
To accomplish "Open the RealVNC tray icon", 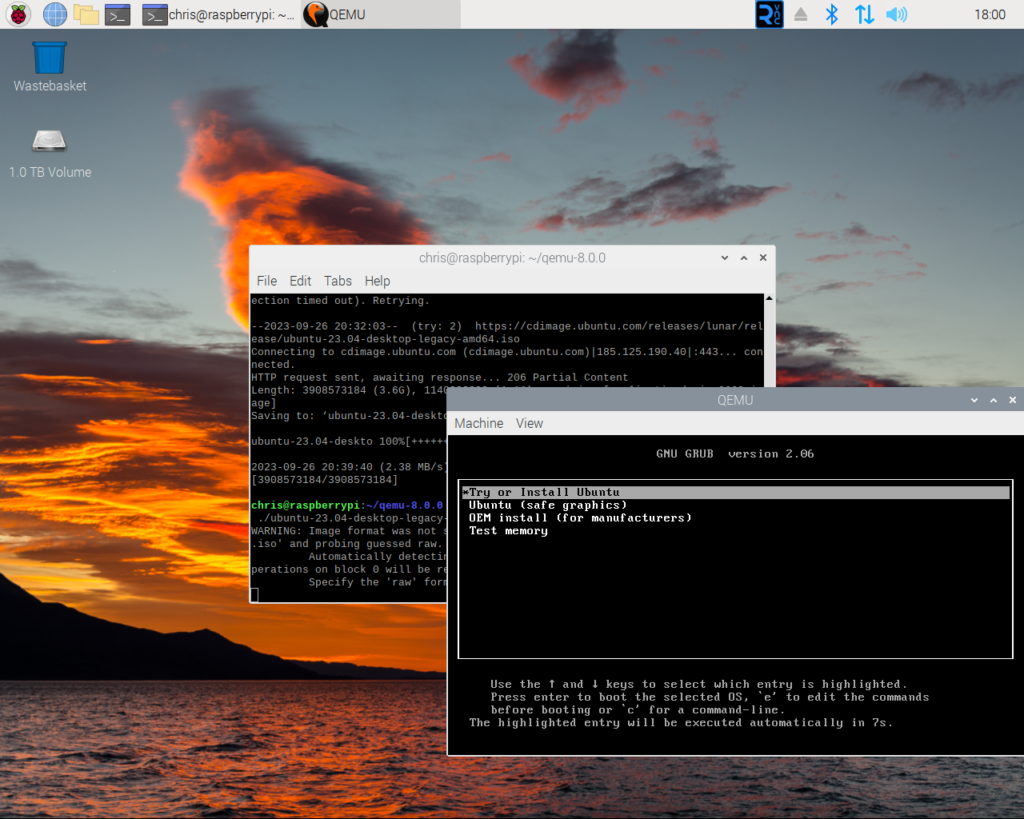I will coord(769,14).
